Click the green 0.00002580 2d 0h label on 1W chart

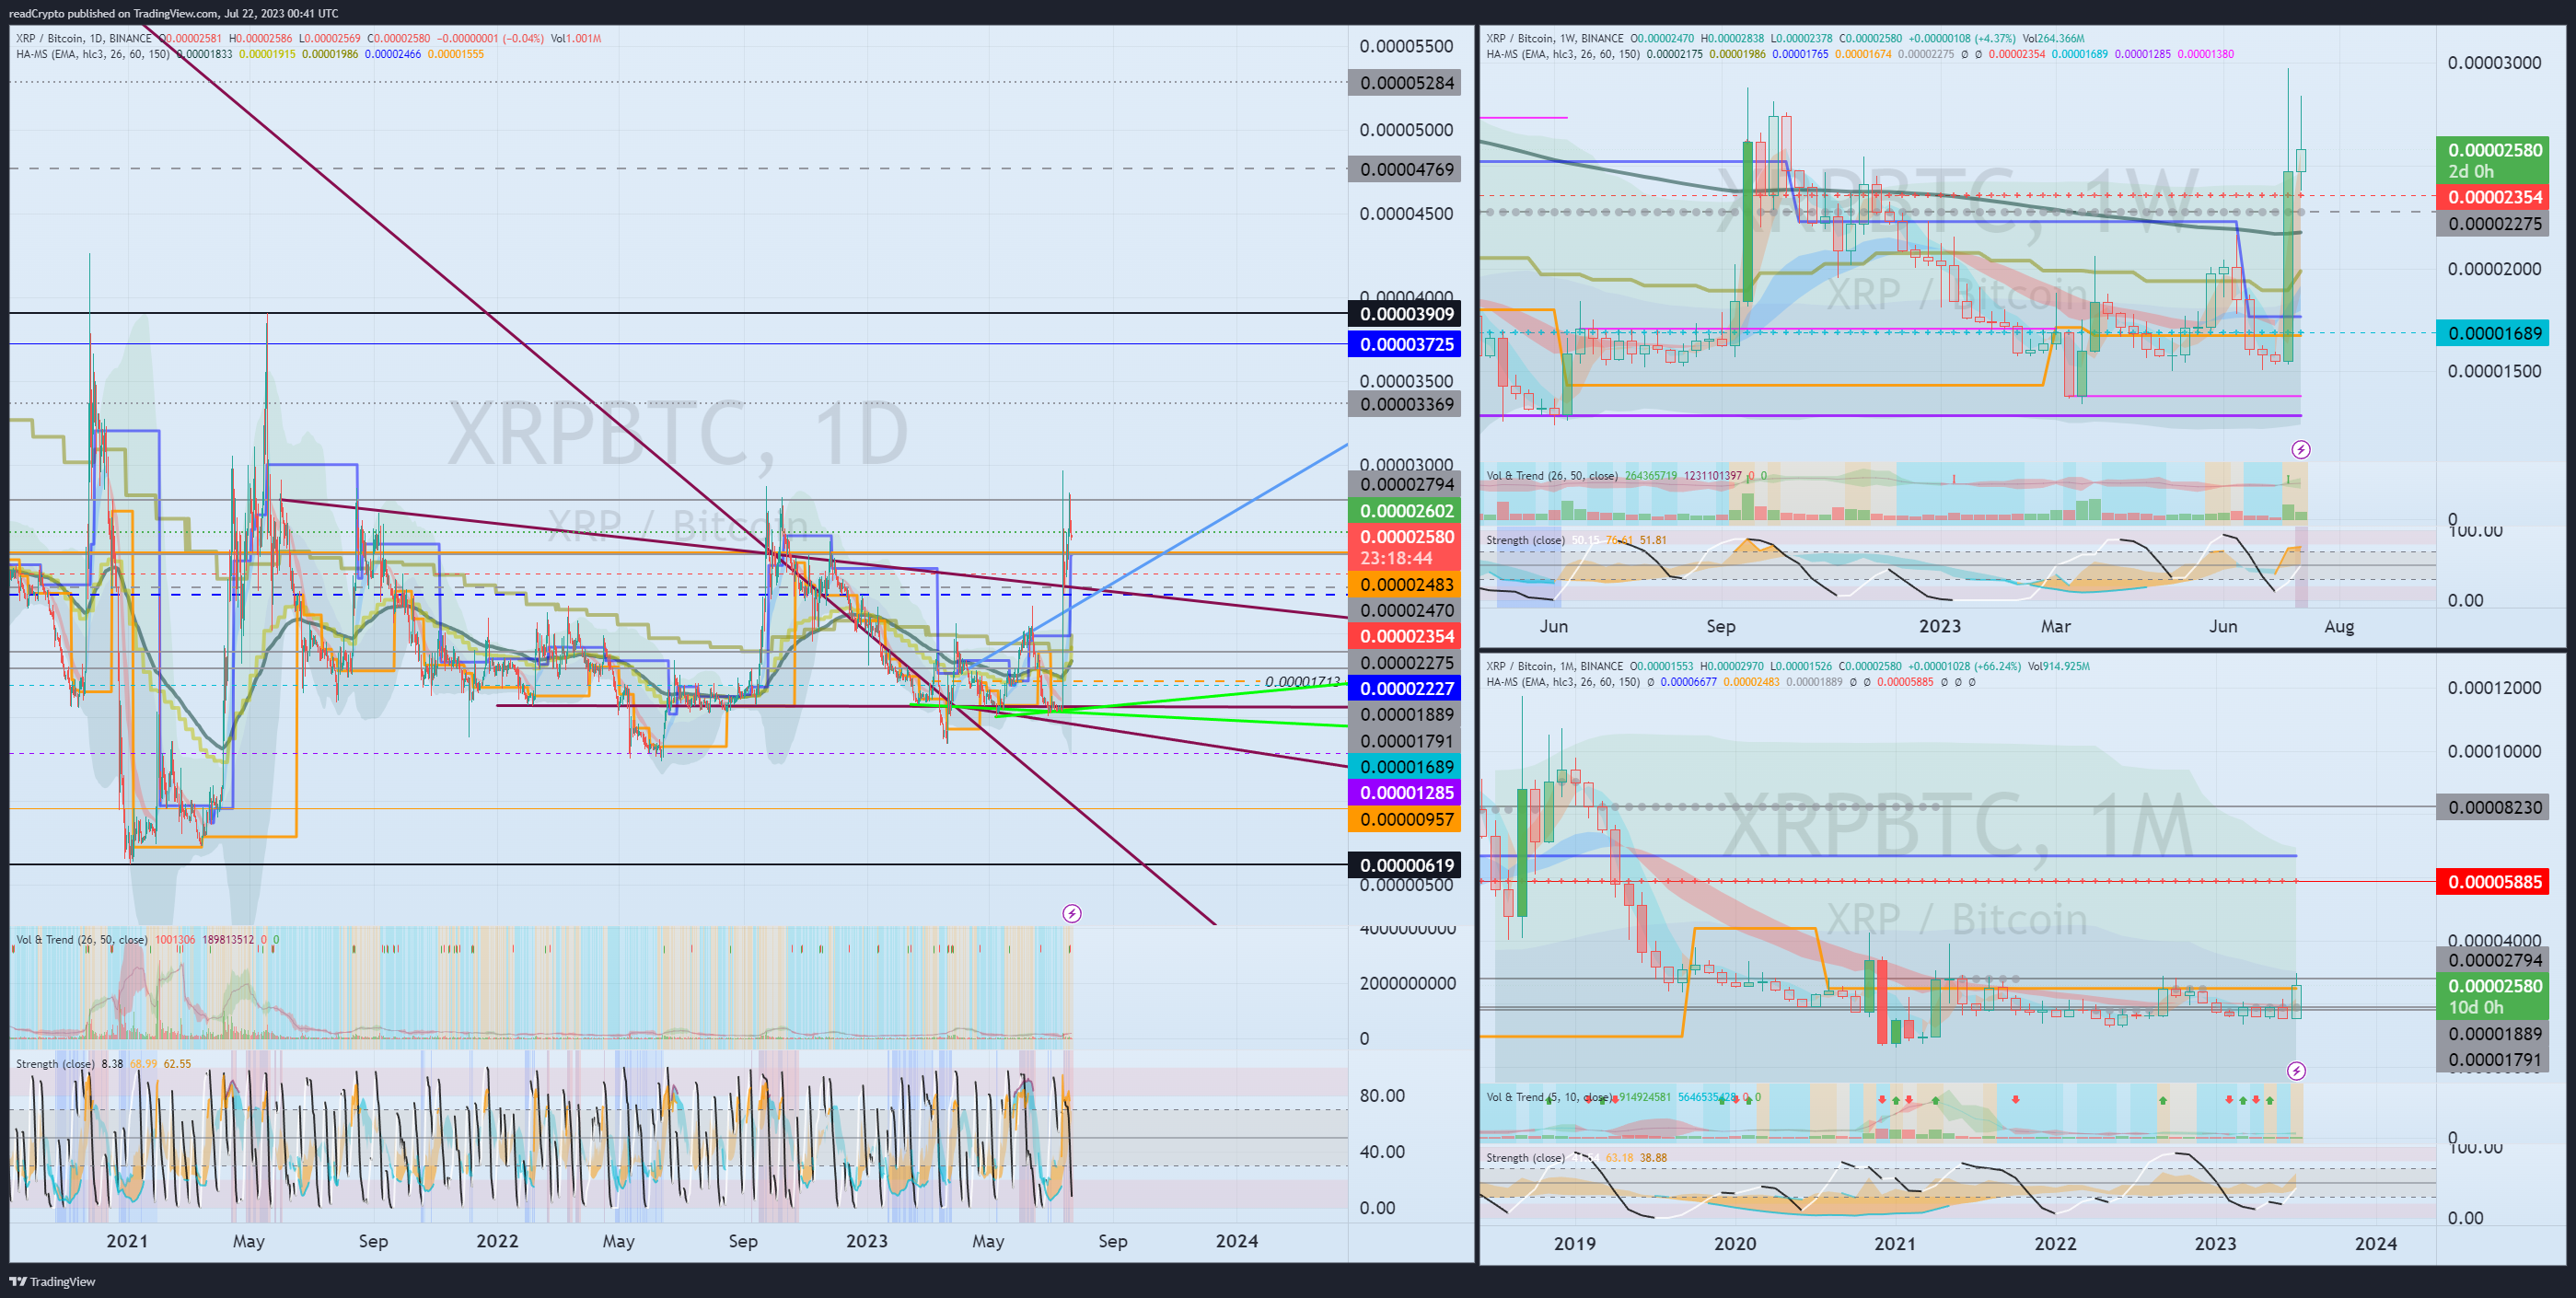click(x=2493, y=160)
